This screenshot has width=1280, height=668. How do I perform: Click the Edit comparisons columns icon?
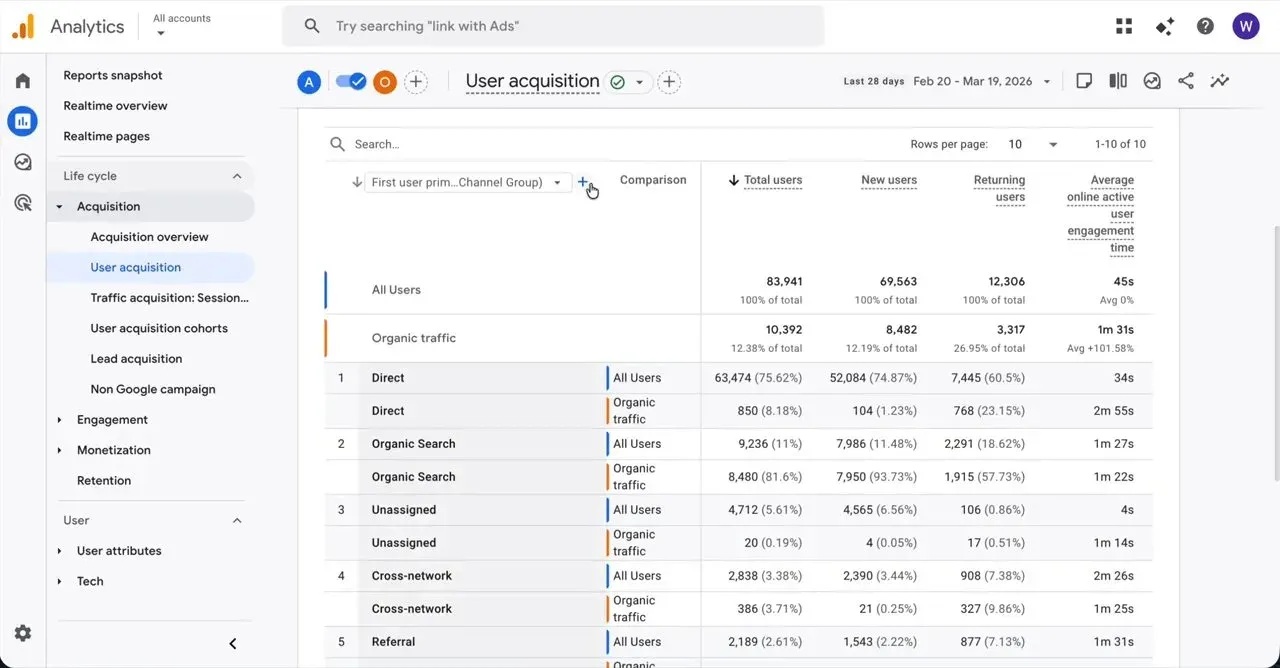click(x=1118, y=81)
